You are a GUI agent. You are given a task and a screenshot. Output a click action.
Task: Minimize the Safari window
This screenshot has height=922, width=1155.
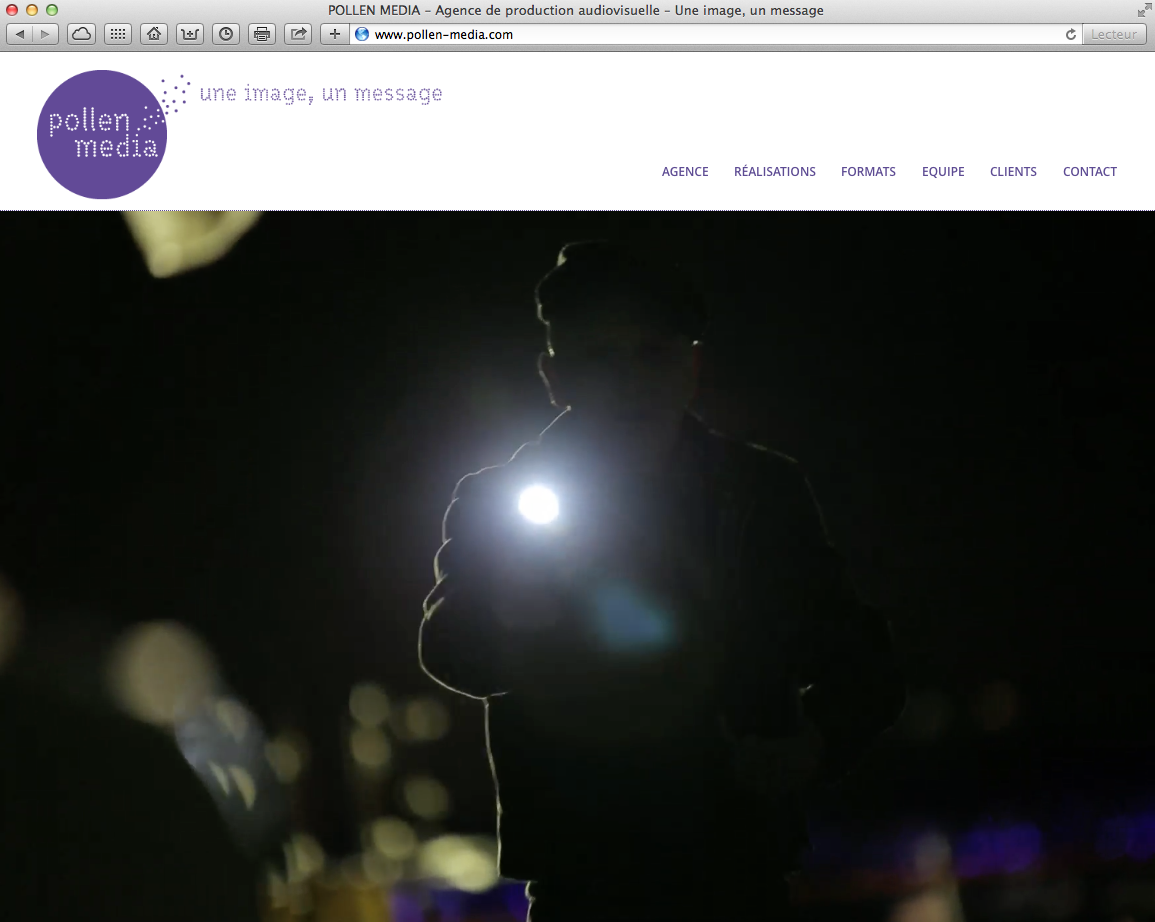pyautogui.click(x=32, y=10)
